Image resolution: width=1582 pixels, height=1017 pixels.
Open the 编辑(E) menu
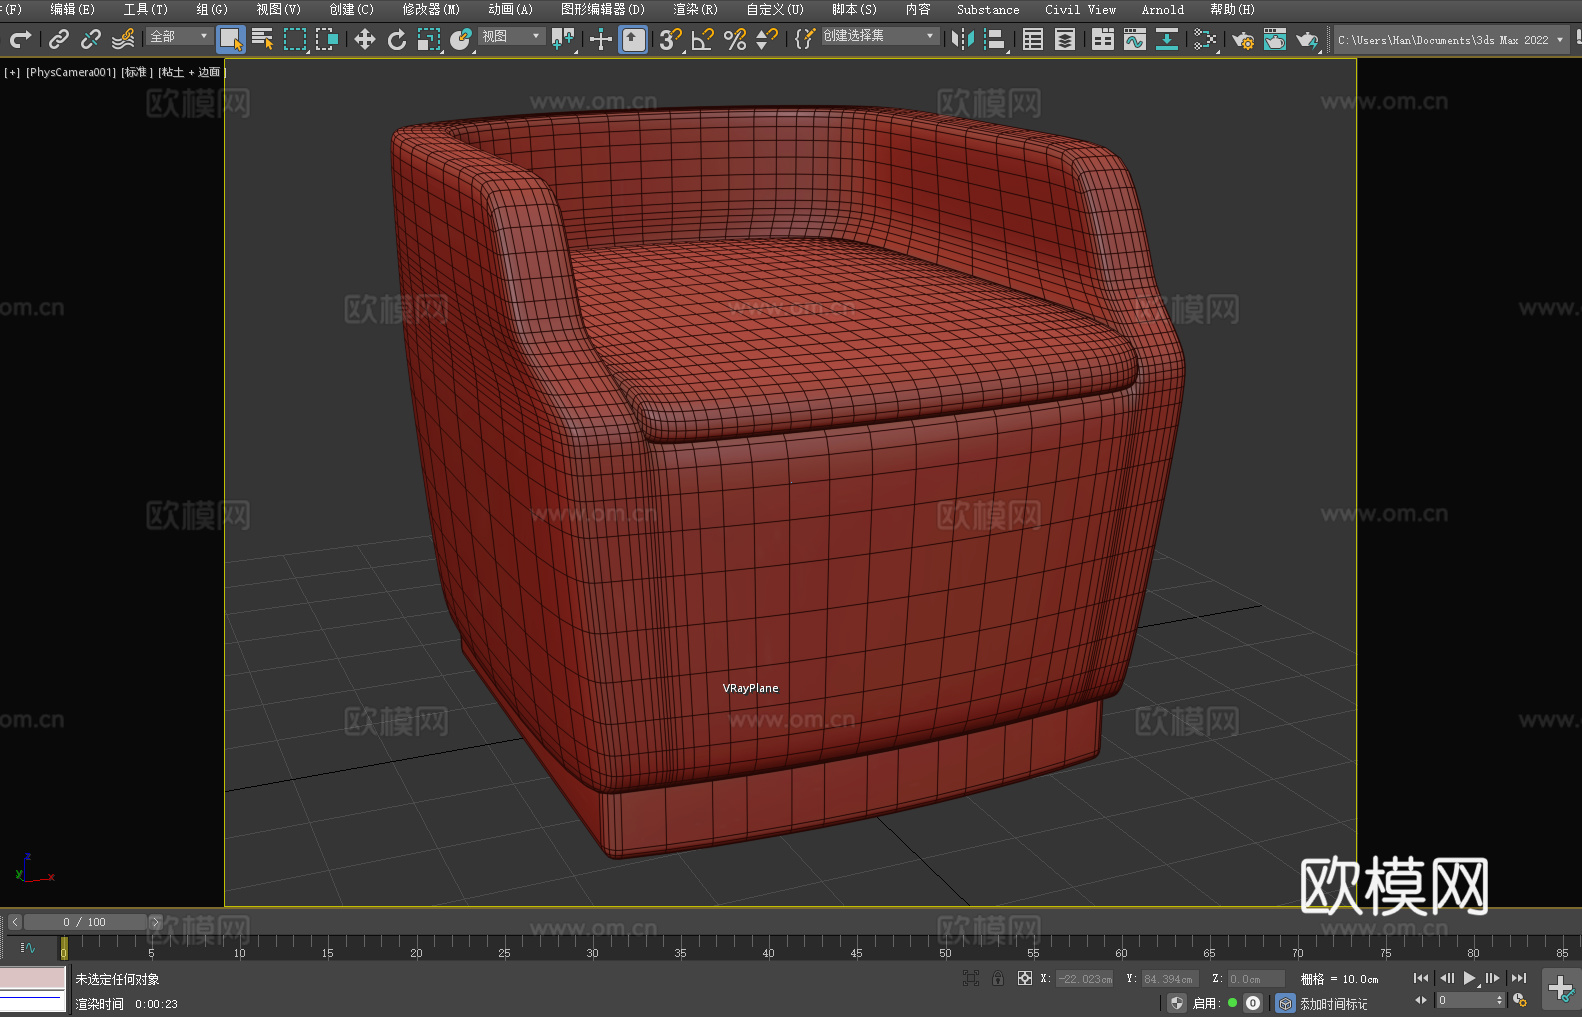(72, 9)
